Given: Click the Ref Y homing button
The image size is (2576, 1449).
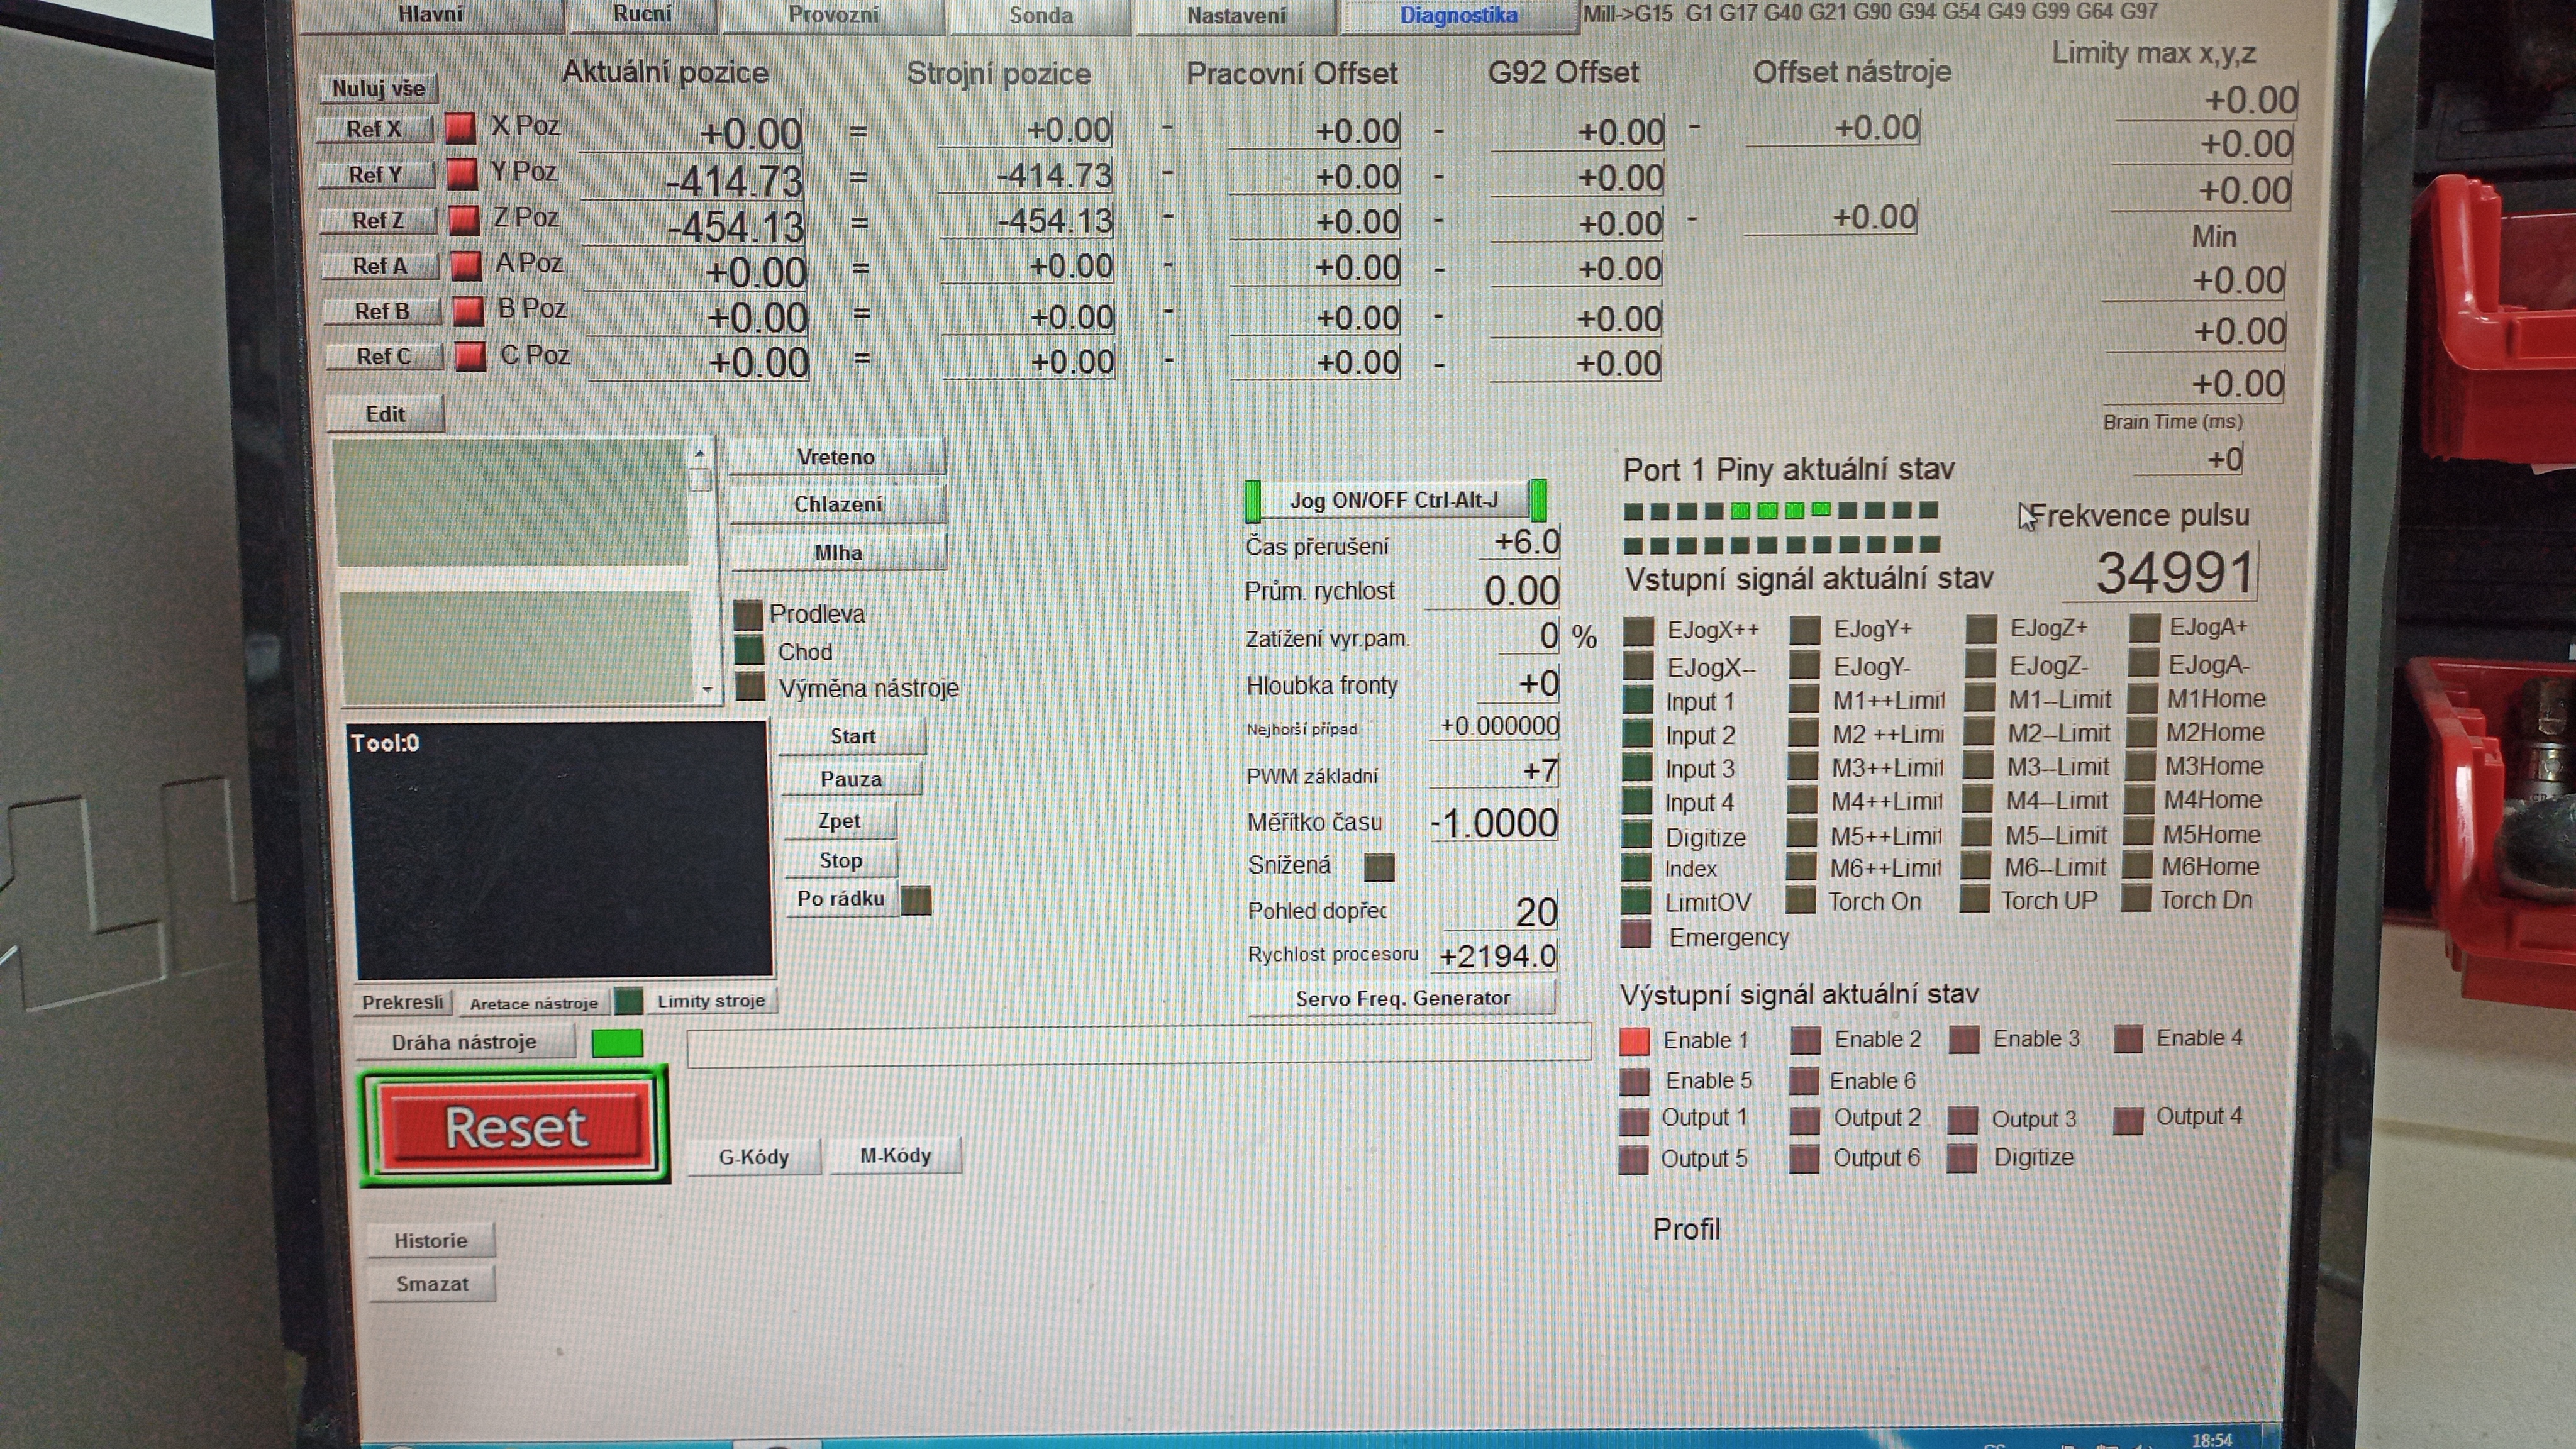Looking at the screenshot, I should click(376, 175).
